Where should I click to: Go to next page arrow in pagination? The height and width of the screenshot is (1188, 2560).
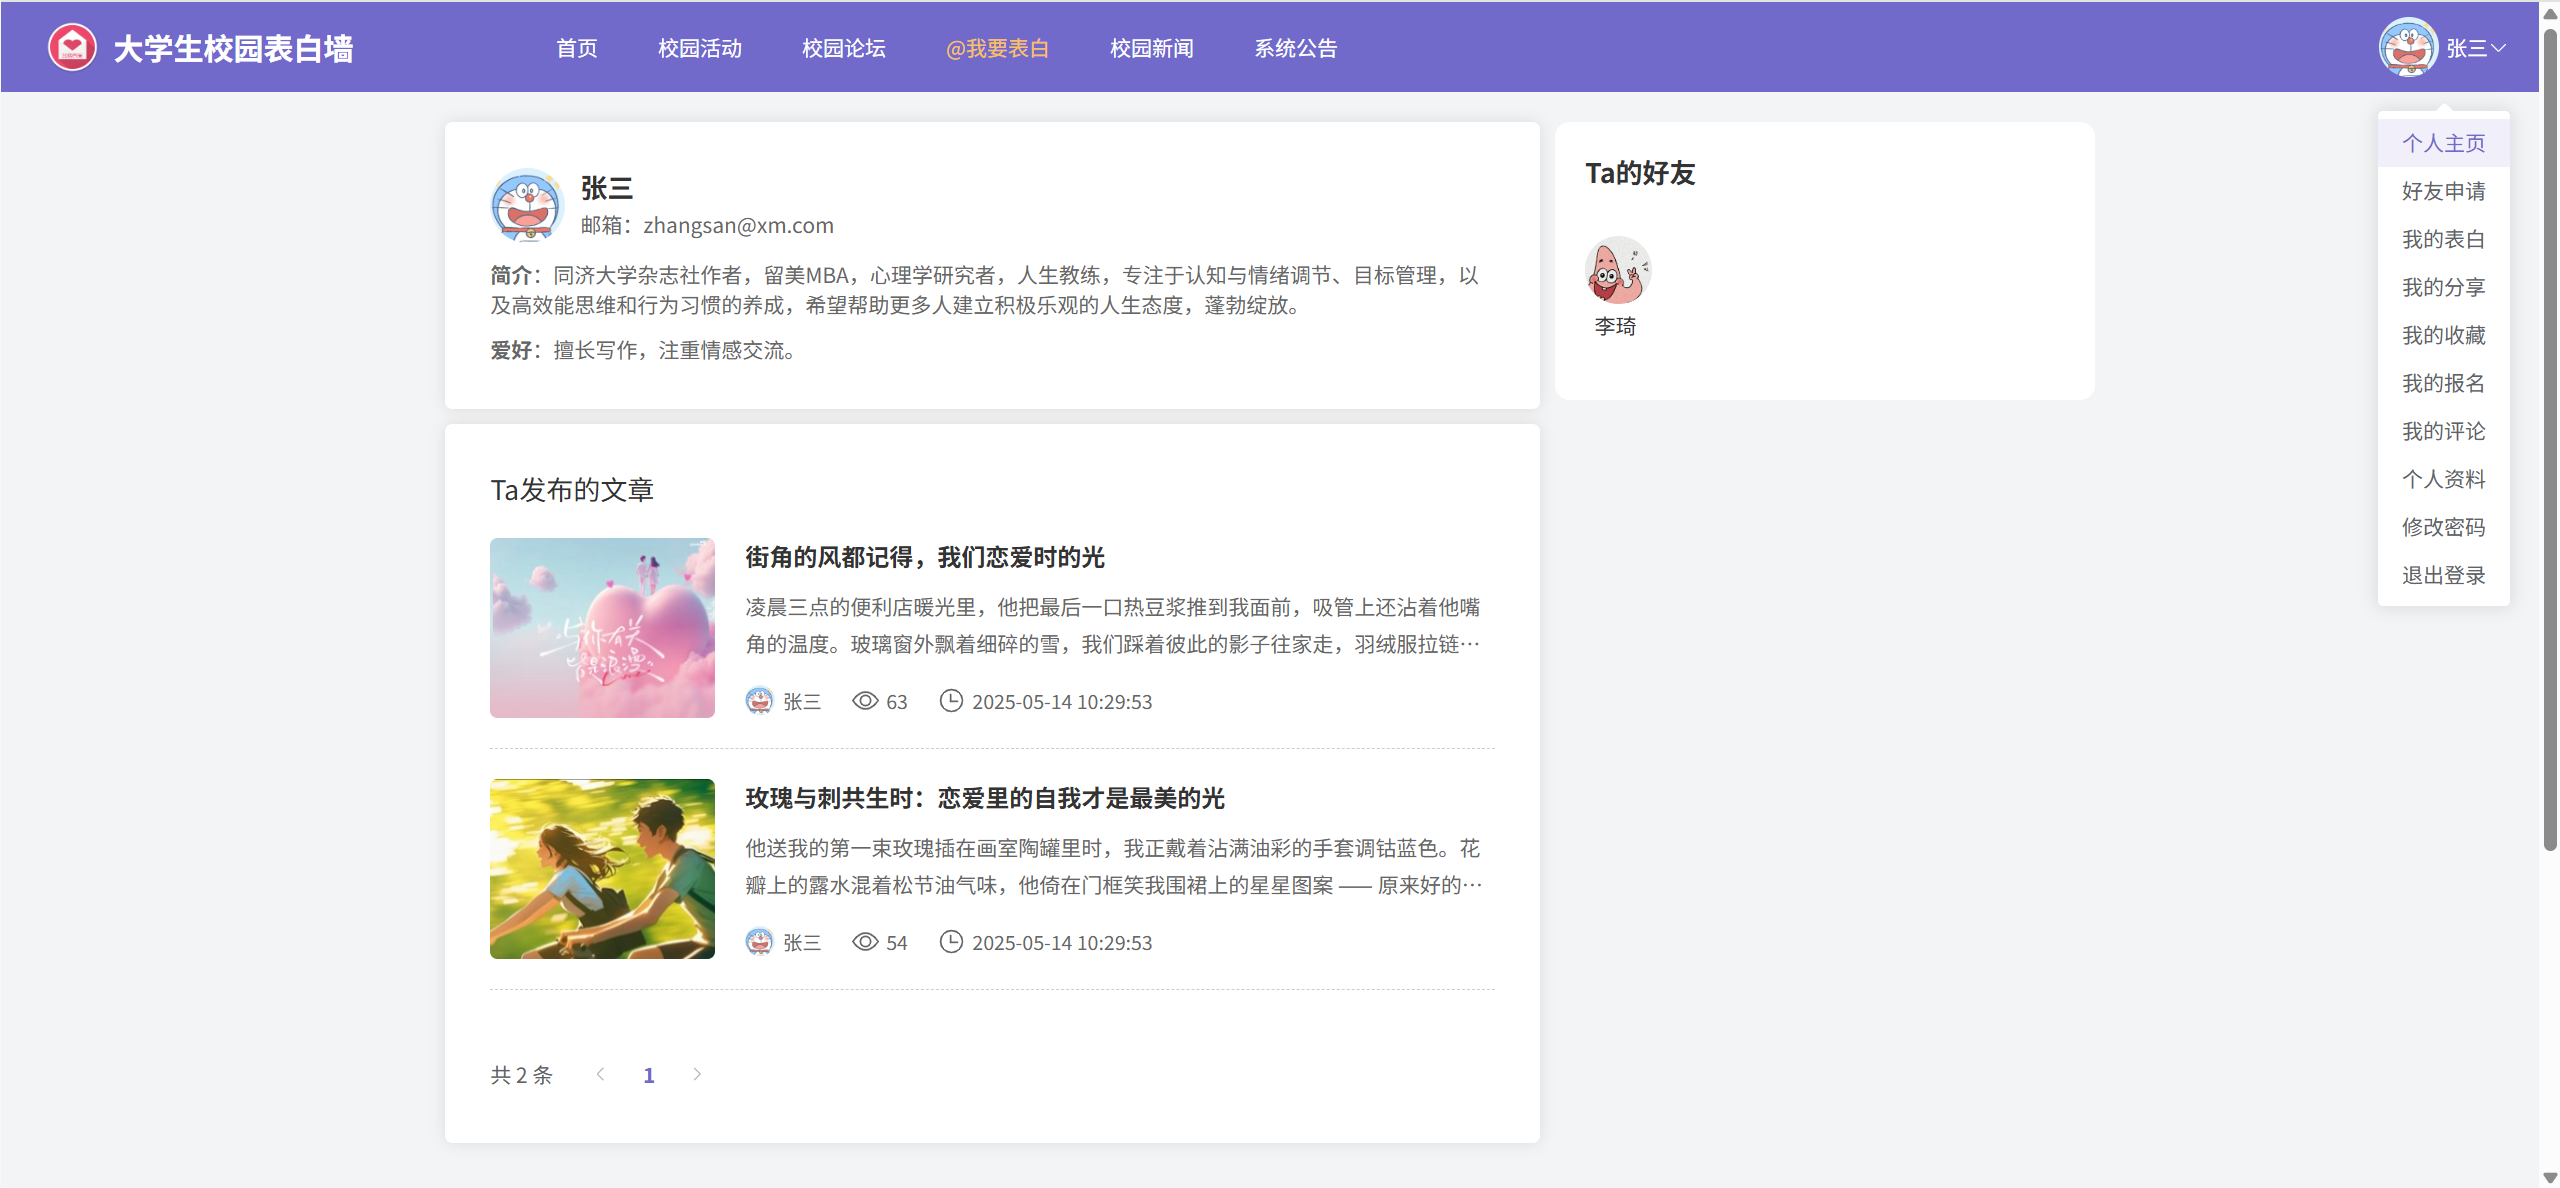[697, 1074]
